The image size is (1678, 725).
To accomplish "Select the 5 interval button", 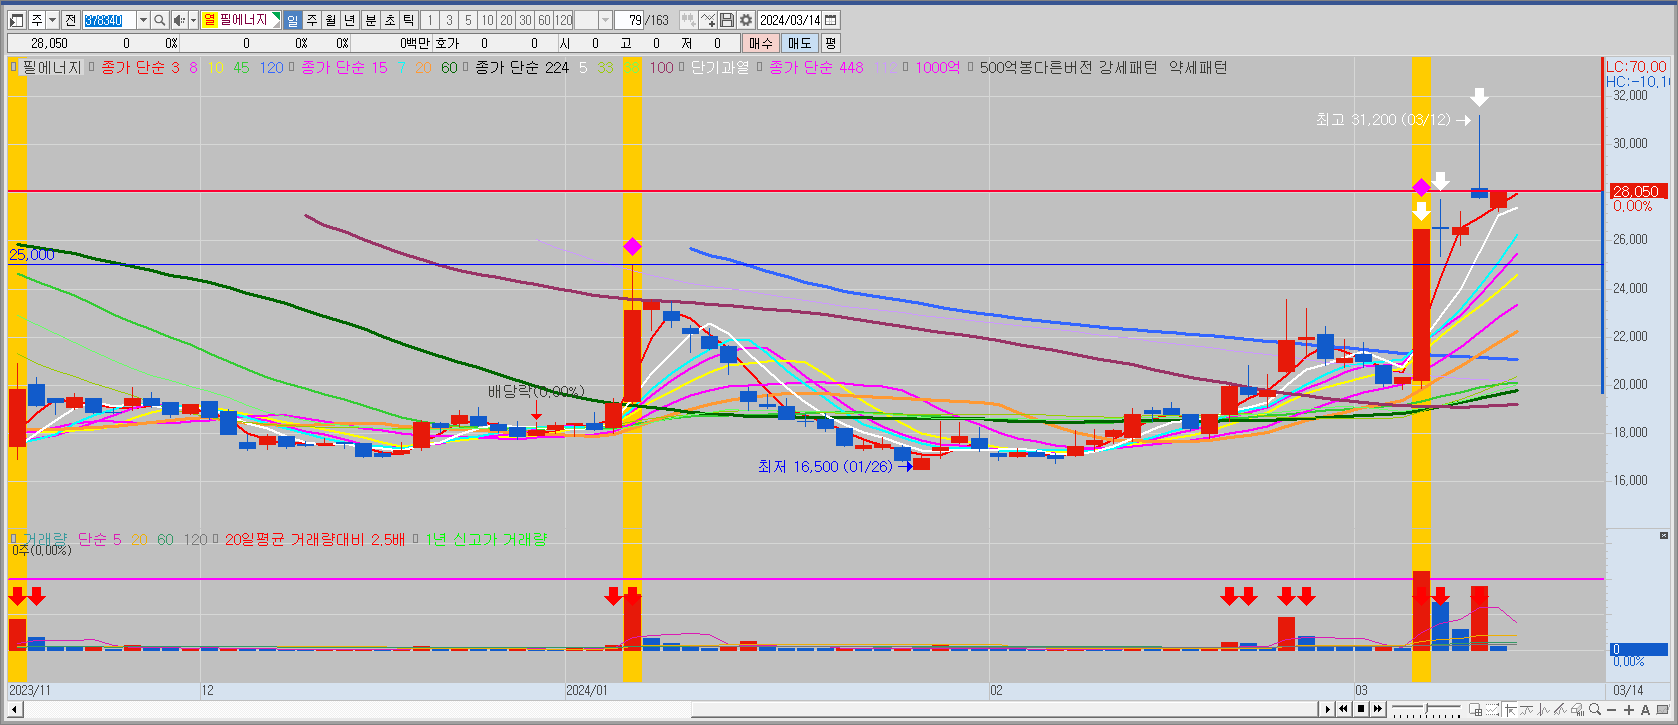I will [468, 20].
